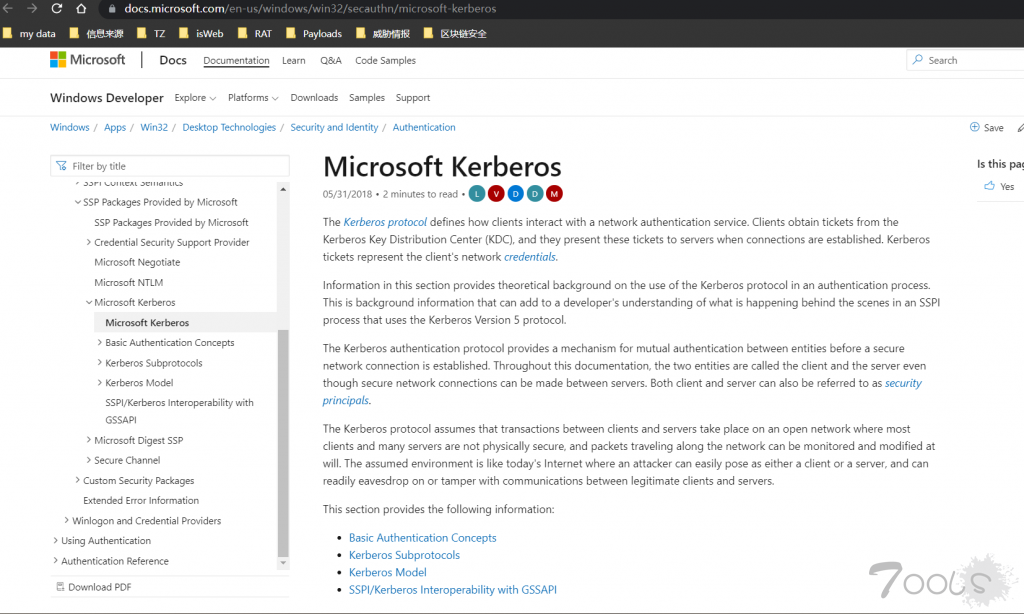Click the filter funnel icon
Viewport: 1024px width, 614px height.
point(61,166)
